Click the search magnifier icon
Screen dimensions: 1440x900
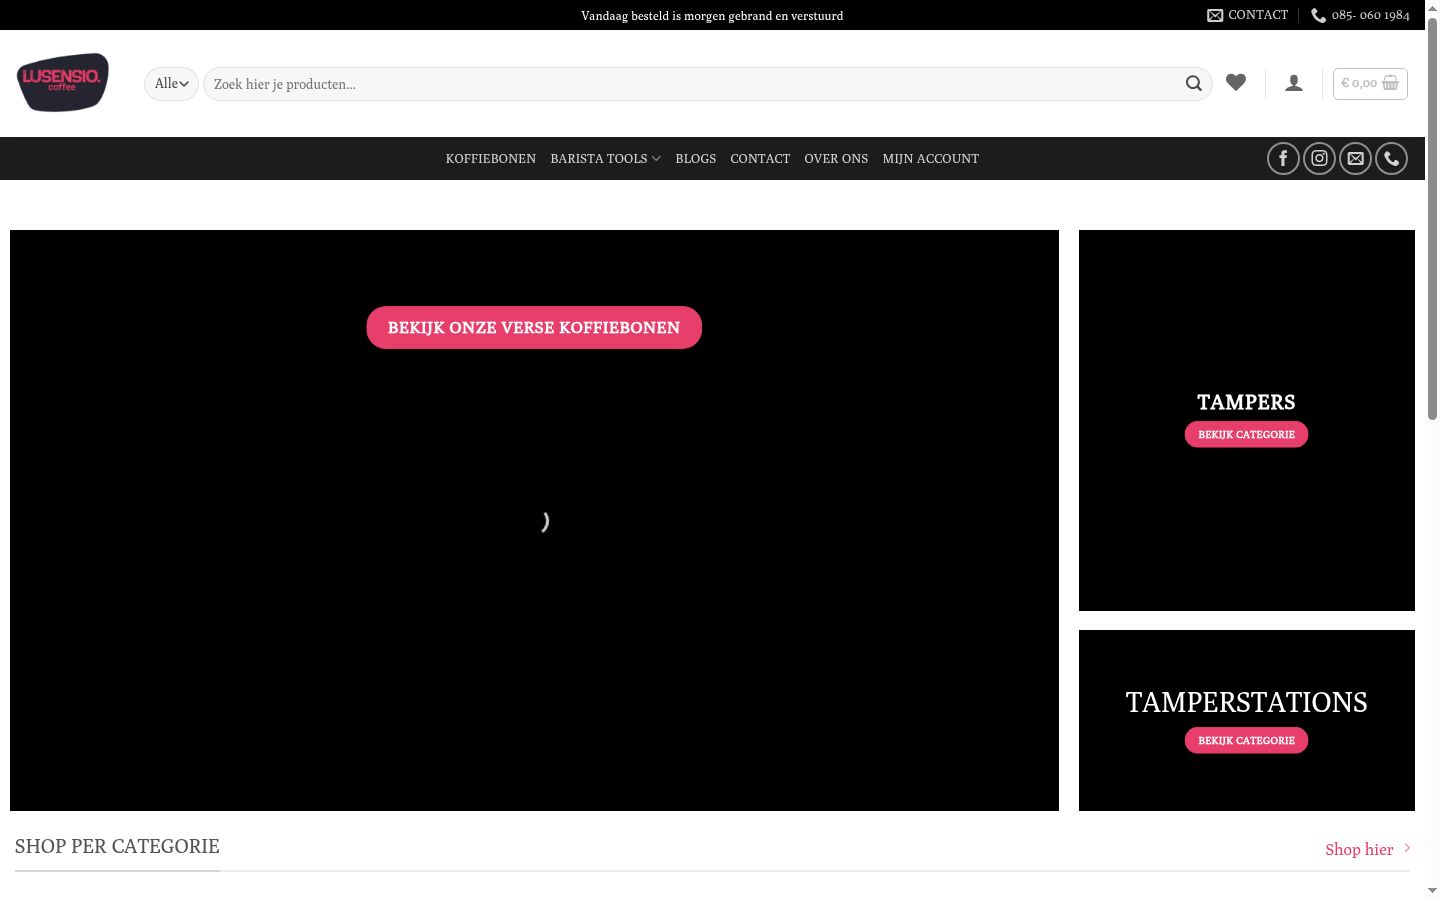(x=1194, y=84)
